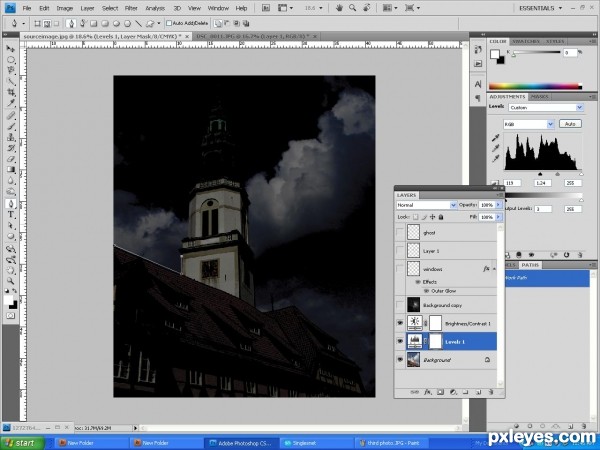Image resolution: width=600 pixels, height=450 pixels.
Task: Click the white point eyedropper in Levels
Action: pyautogui.click(x=496, y=158)
